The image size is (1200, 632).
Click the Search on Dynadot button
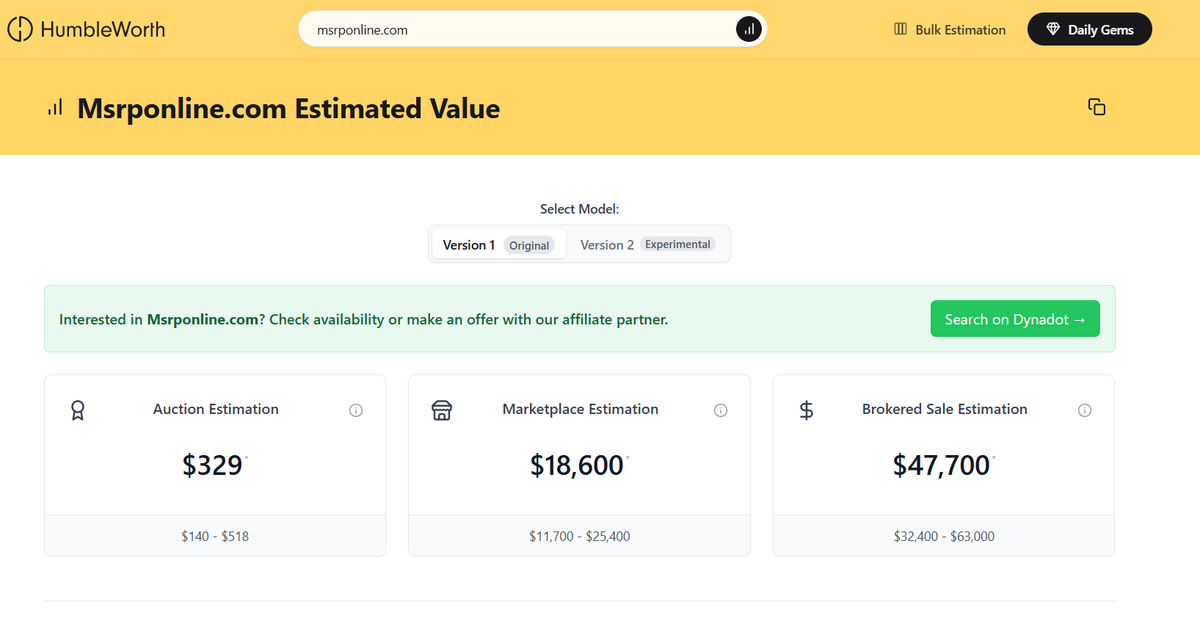(1015, 318)
